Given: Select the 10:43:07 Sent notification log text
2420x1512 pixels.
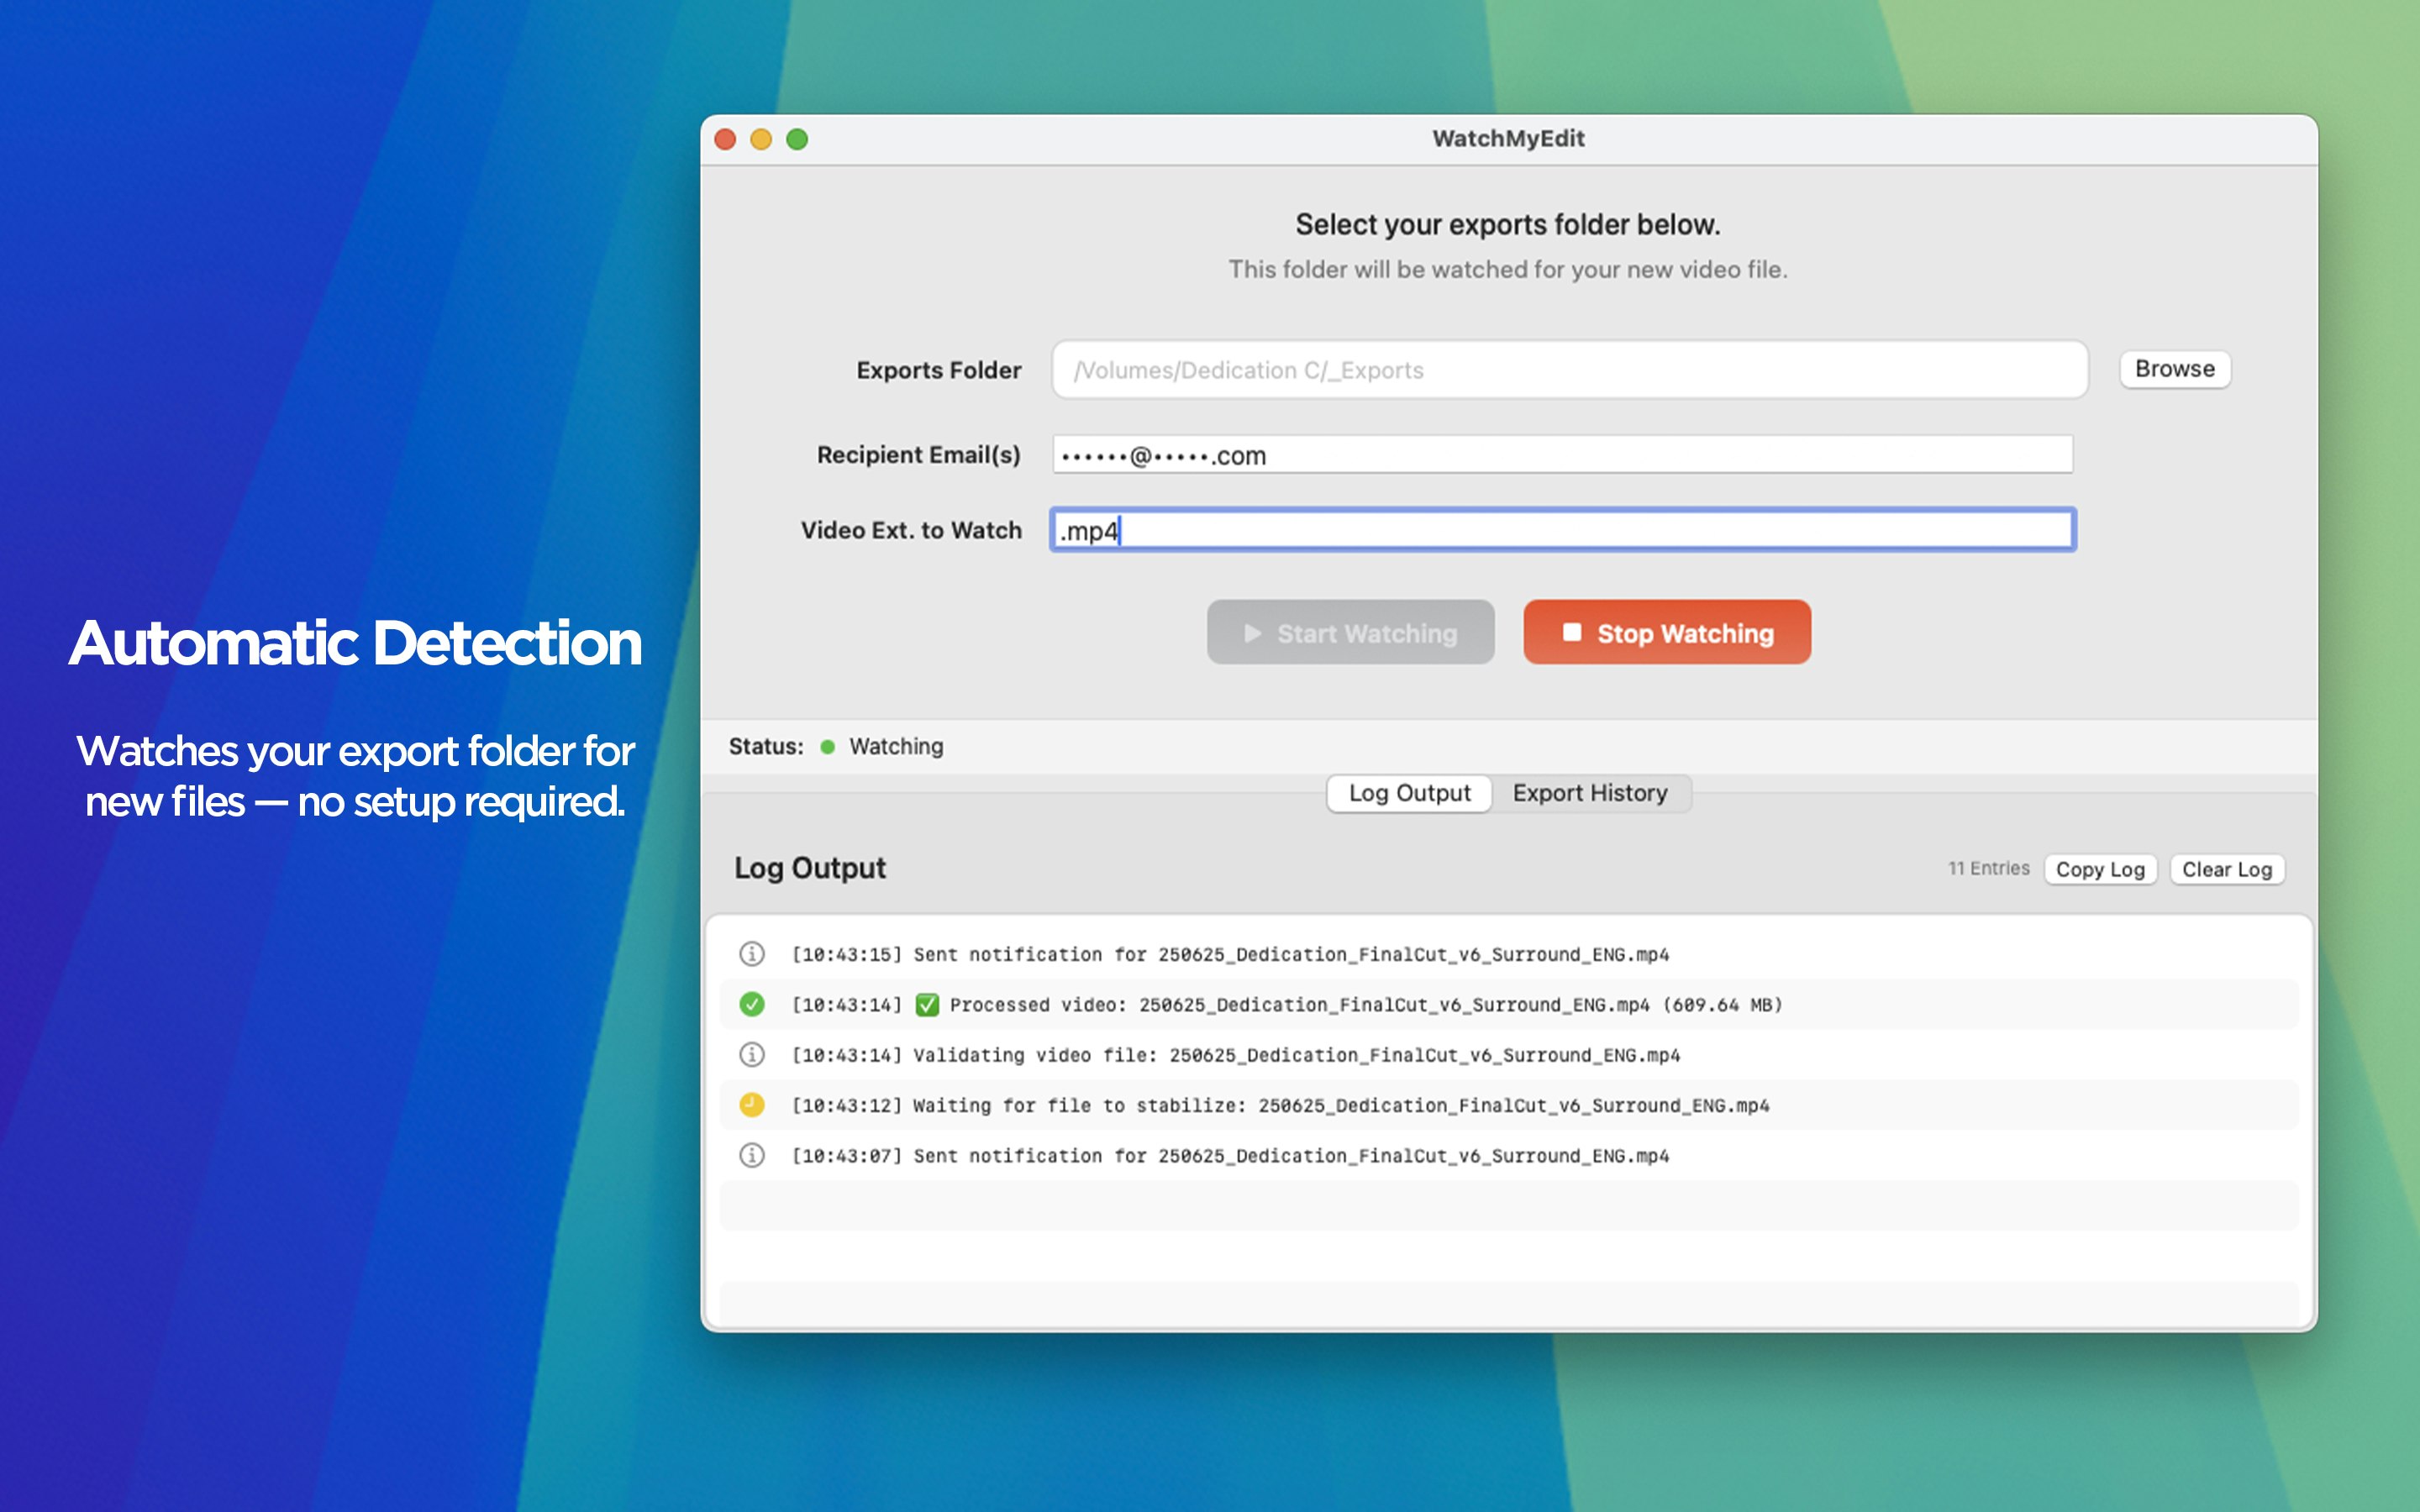Looking at the screenshot, I should pyautogui.click(x=1230, y=1156).
